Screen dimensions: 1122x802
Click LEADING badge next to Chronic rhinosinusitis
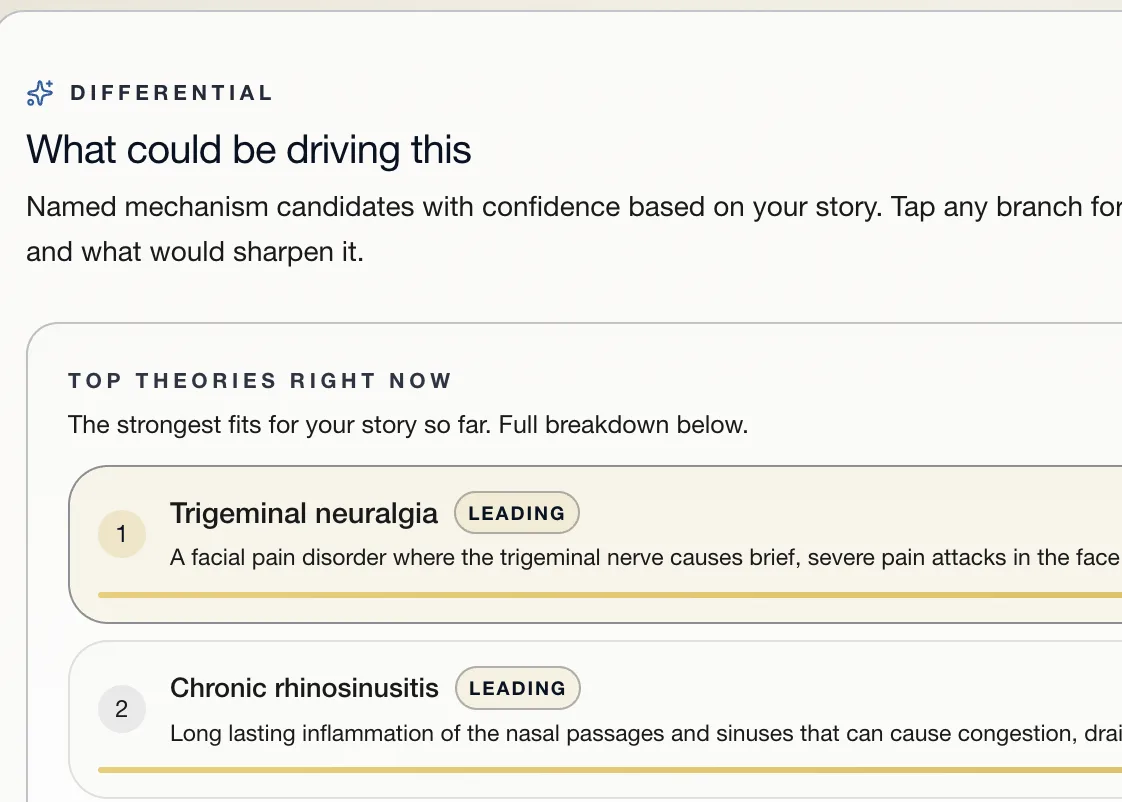click(517, 688)
